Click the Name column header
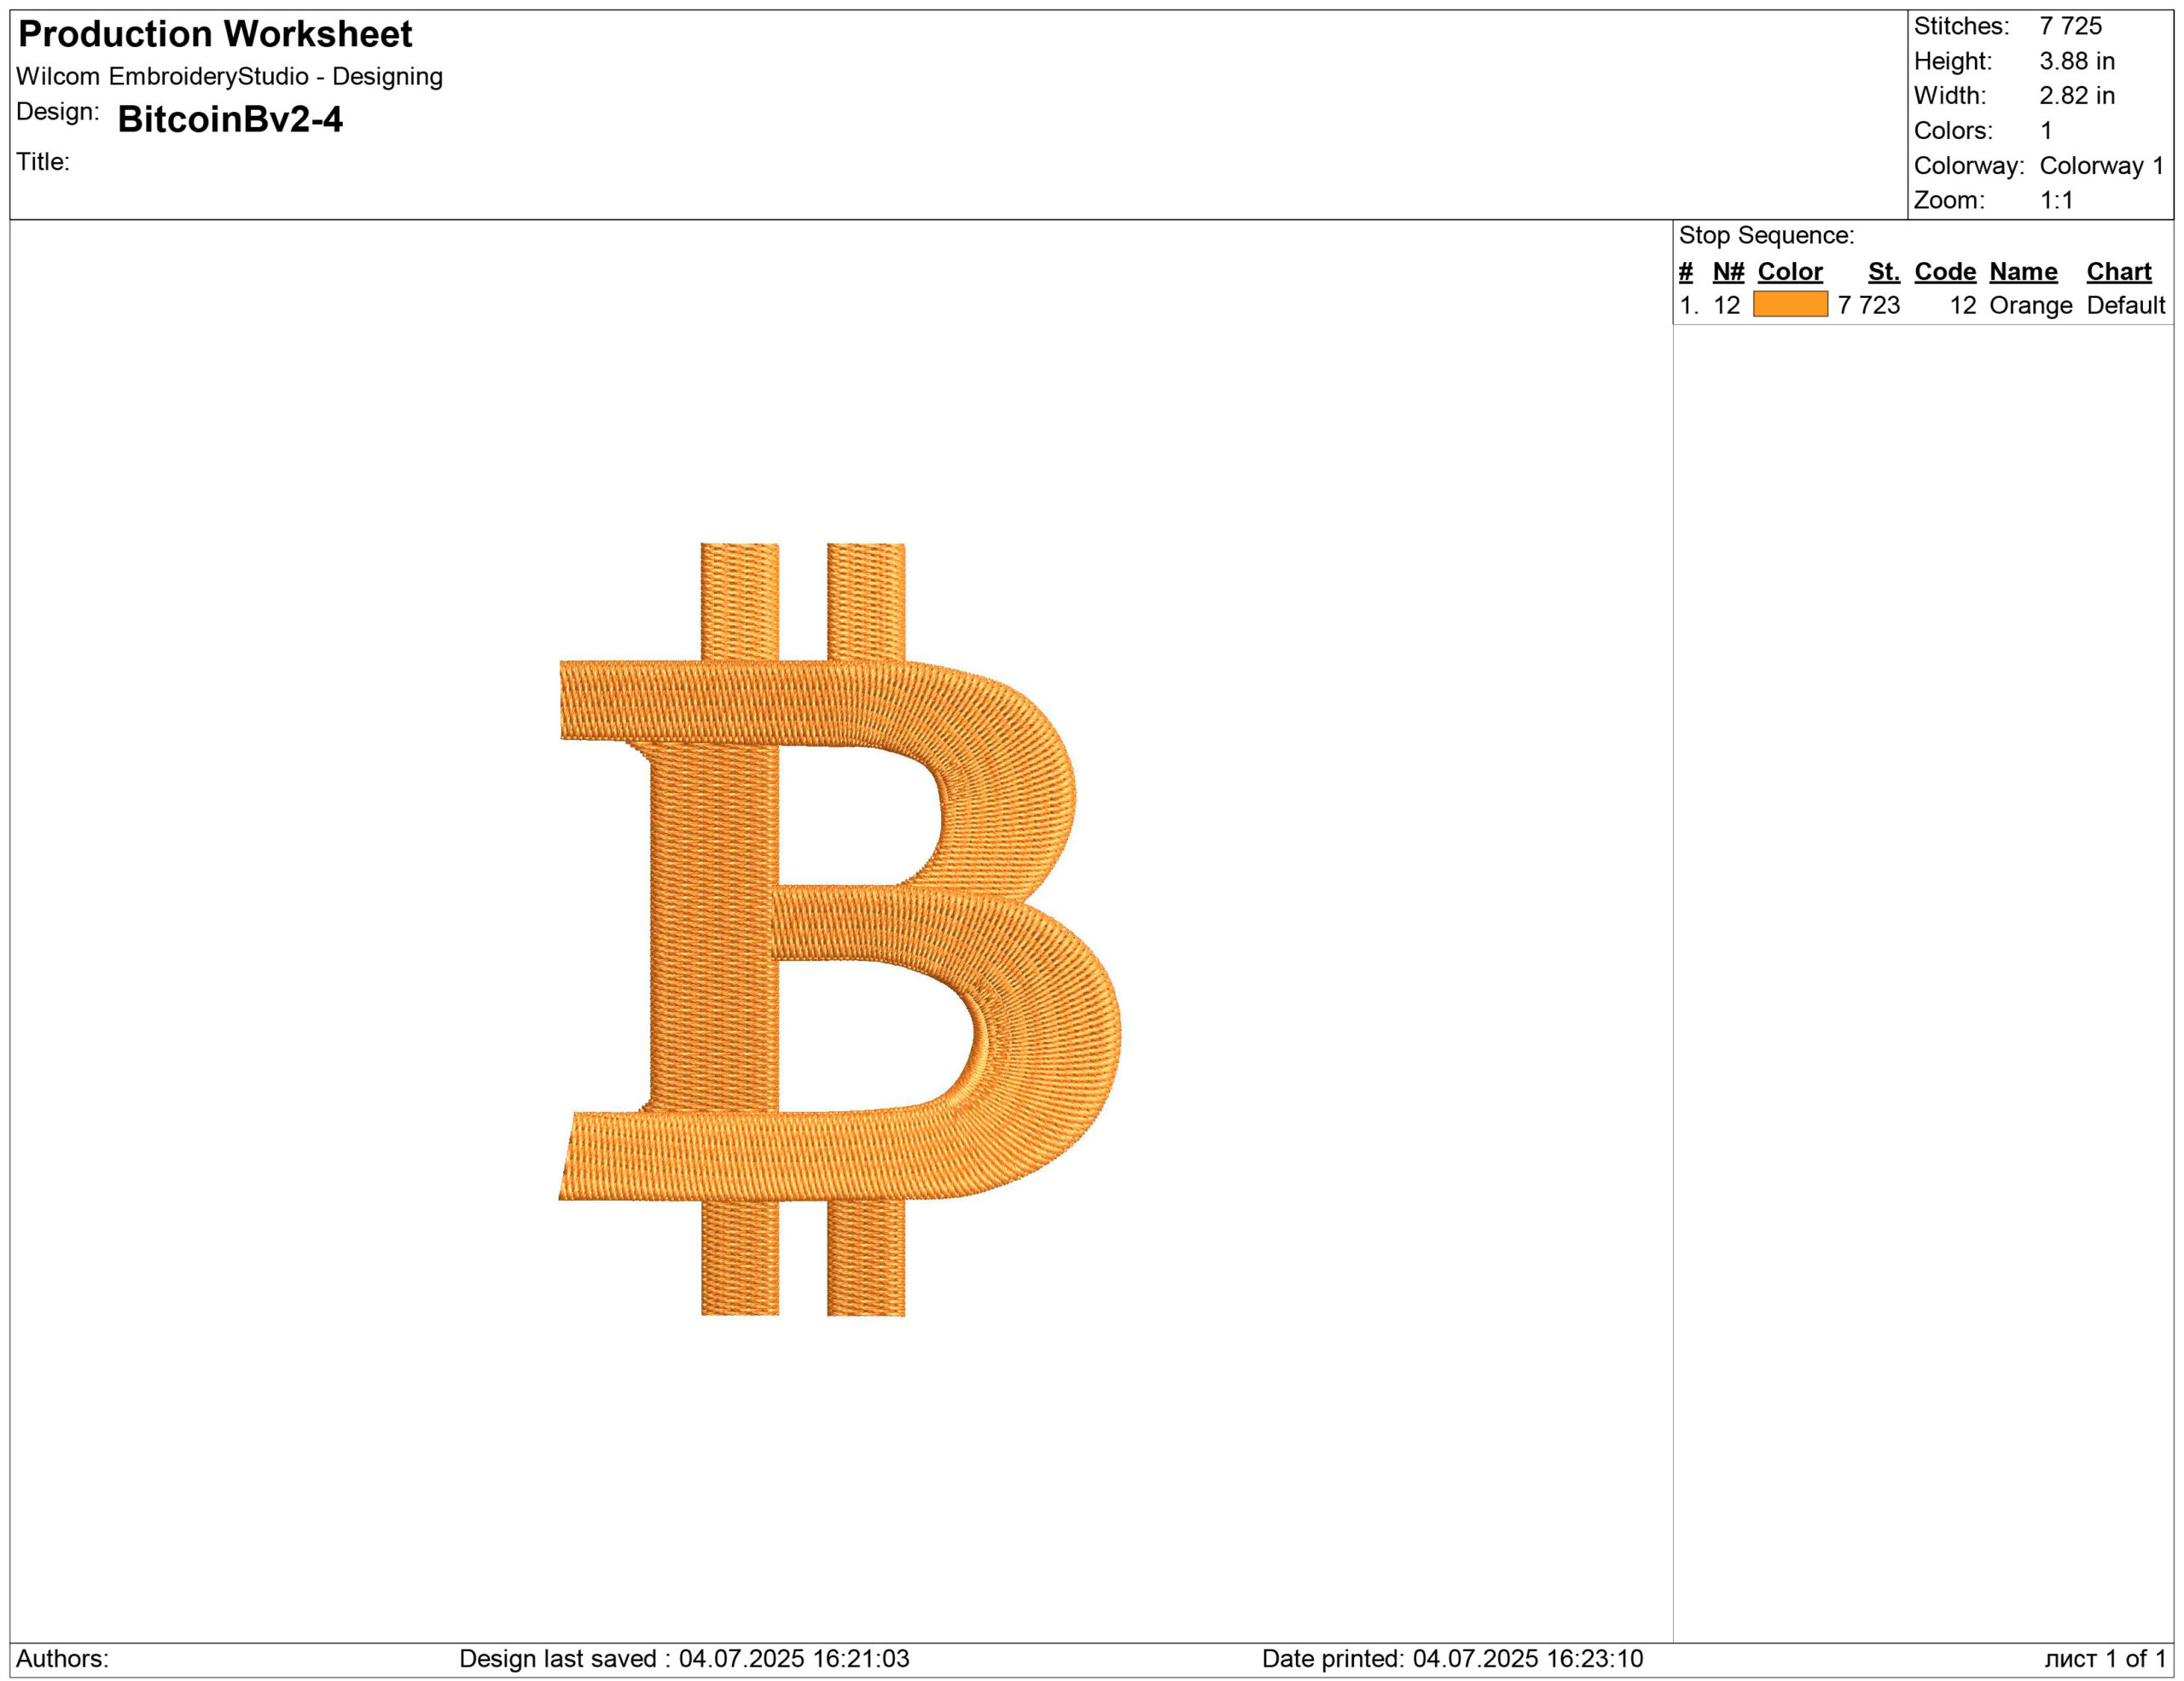The image size is (2184, 1681). [2023, 272]
